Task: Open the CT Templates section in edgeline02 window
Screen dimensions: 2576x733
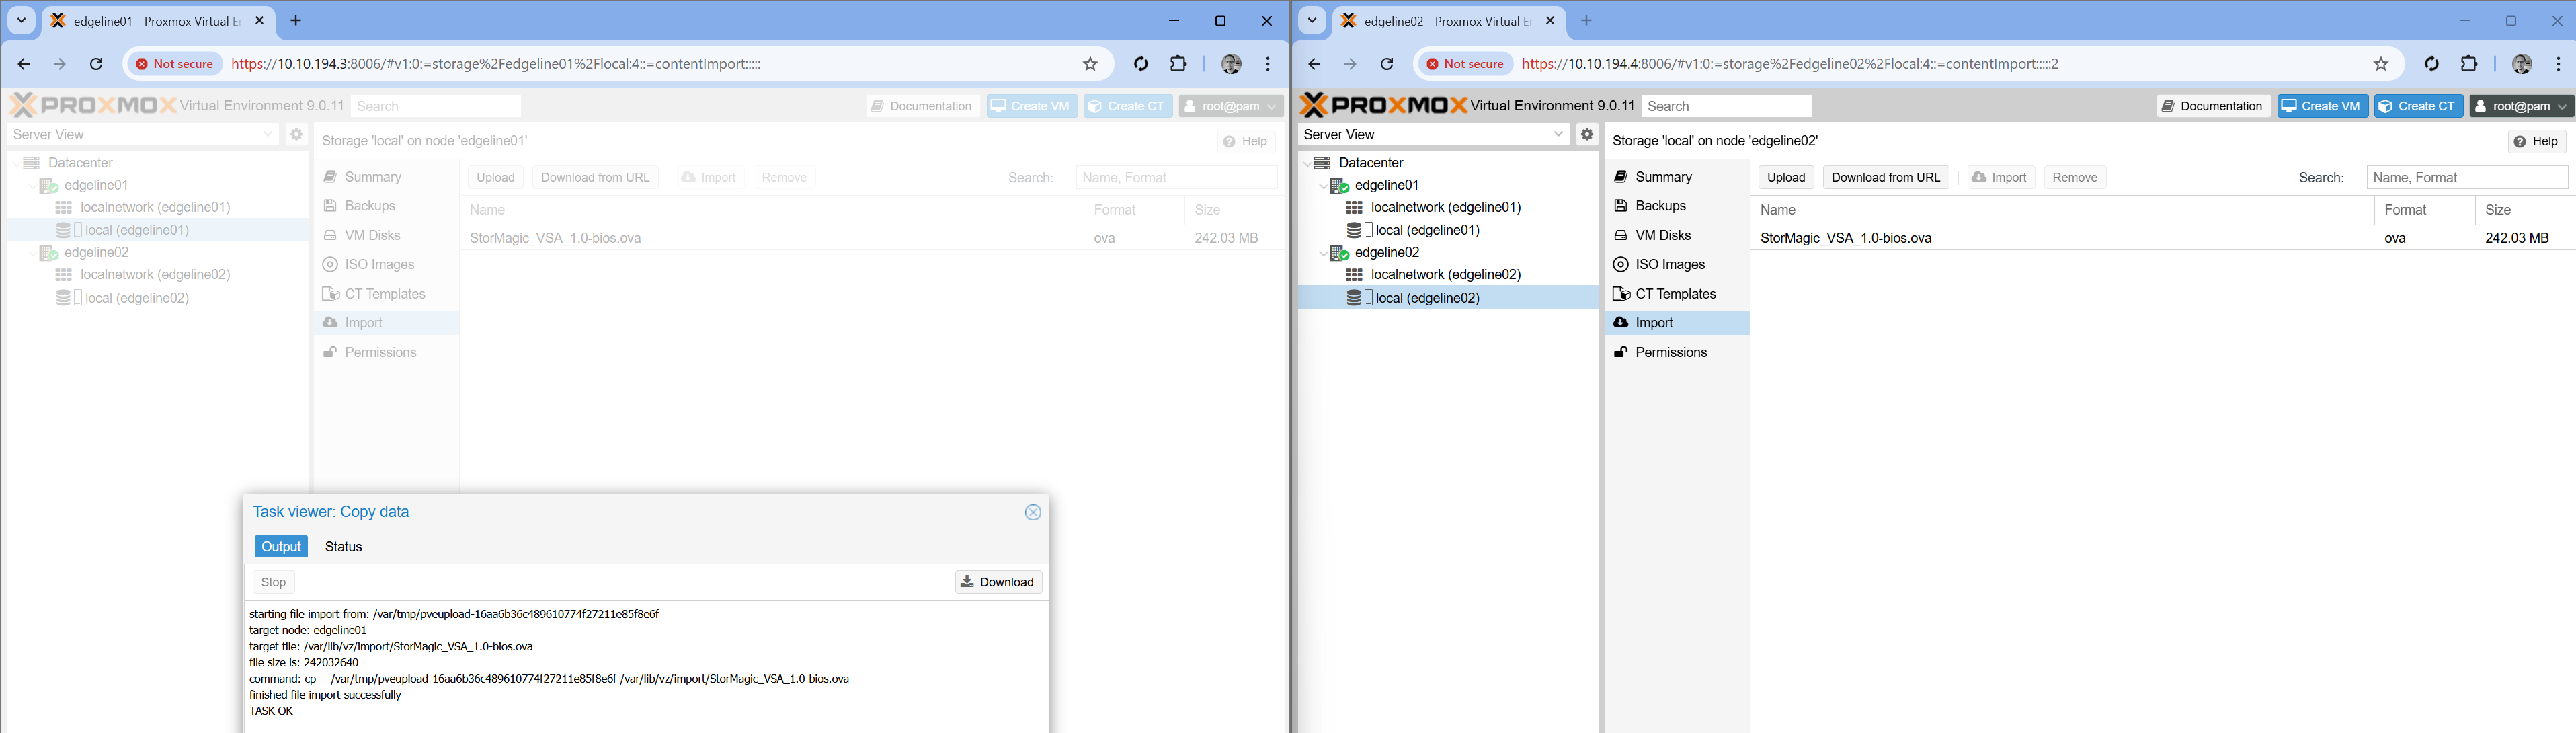Action: (x=1676, y=294)
